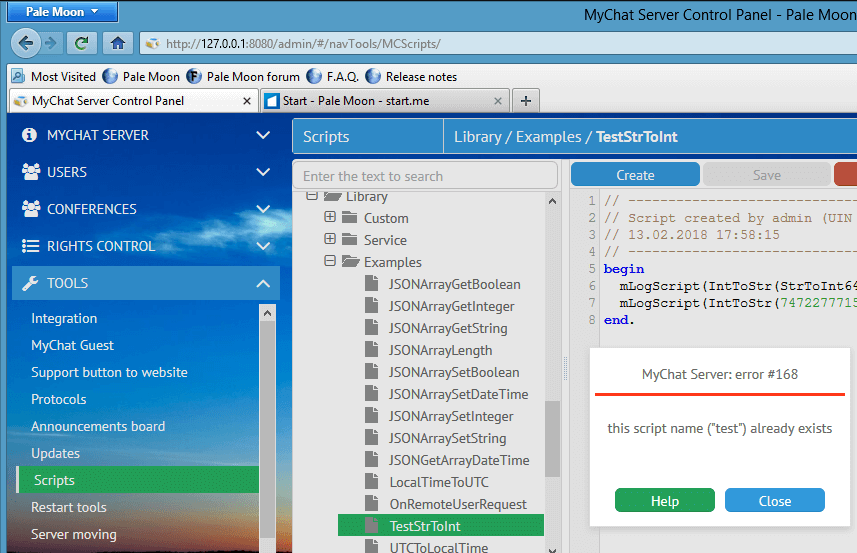Click file icon beside LocalTimeToUTC
Image resolution: width=857 pixels, height=553 pixels.
pos(372,481)
